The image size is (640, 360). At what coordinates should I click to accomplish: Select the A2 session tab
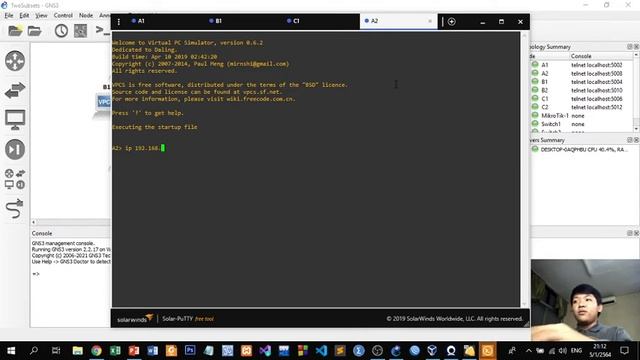click(x=374, y=21)
